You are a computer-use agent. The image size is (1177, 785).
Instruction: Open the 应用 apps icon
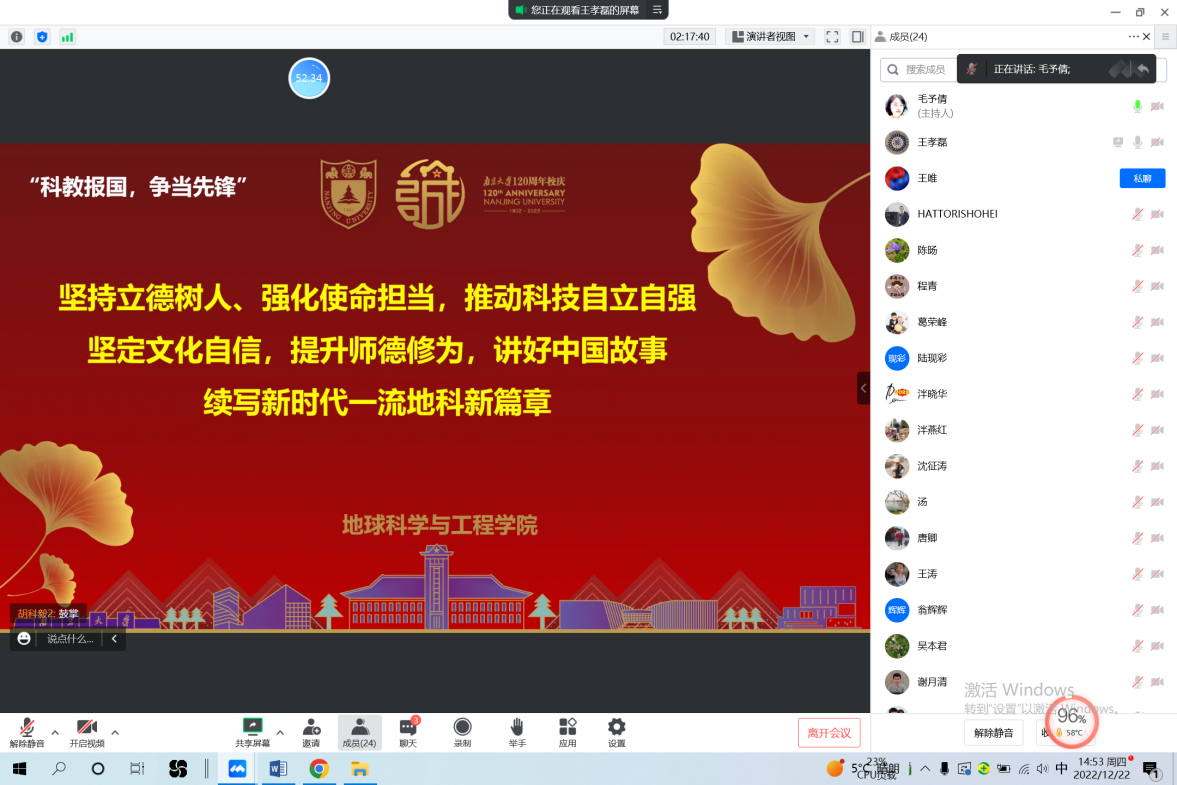567,729
